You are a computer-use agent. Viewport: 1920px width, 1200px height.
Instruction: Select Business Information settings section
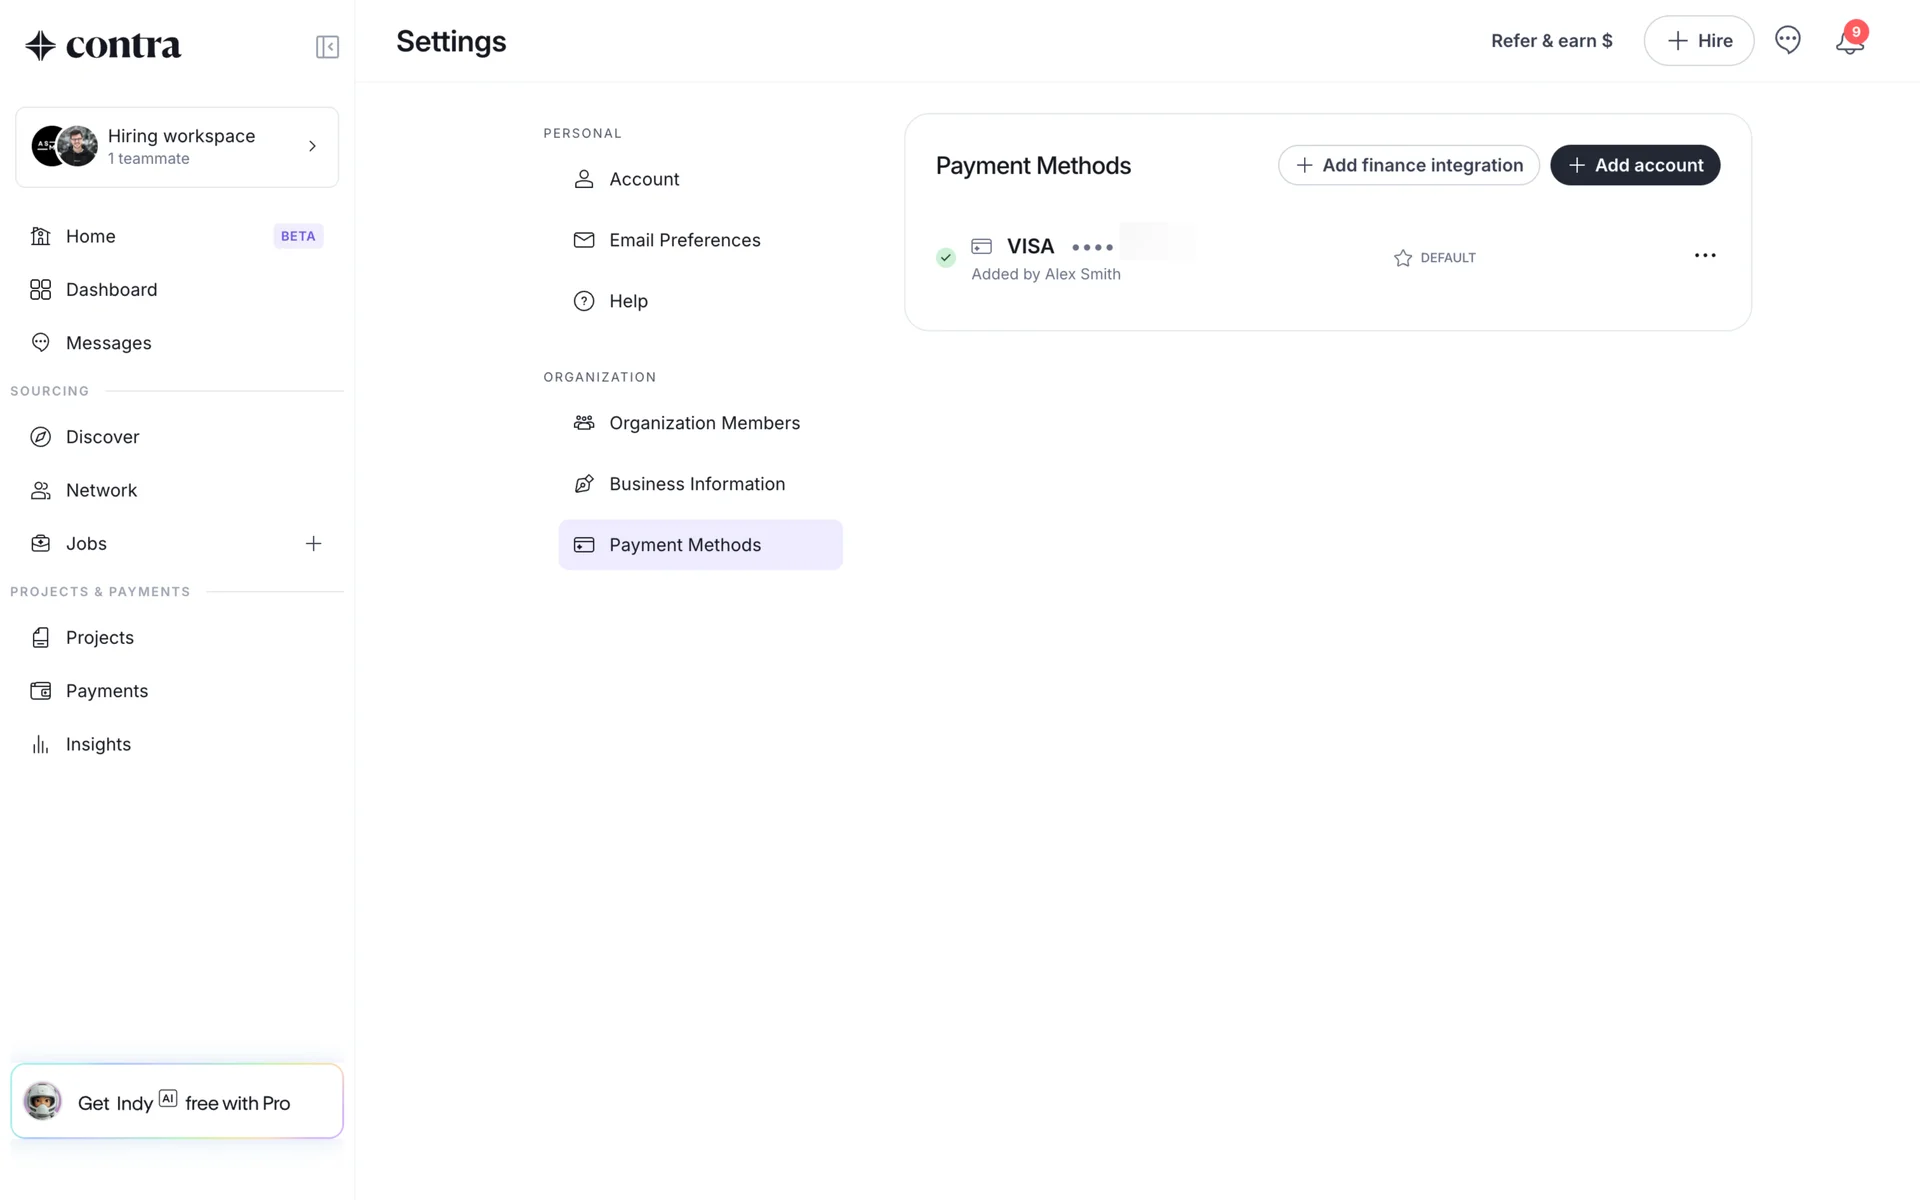pos(697,484)
